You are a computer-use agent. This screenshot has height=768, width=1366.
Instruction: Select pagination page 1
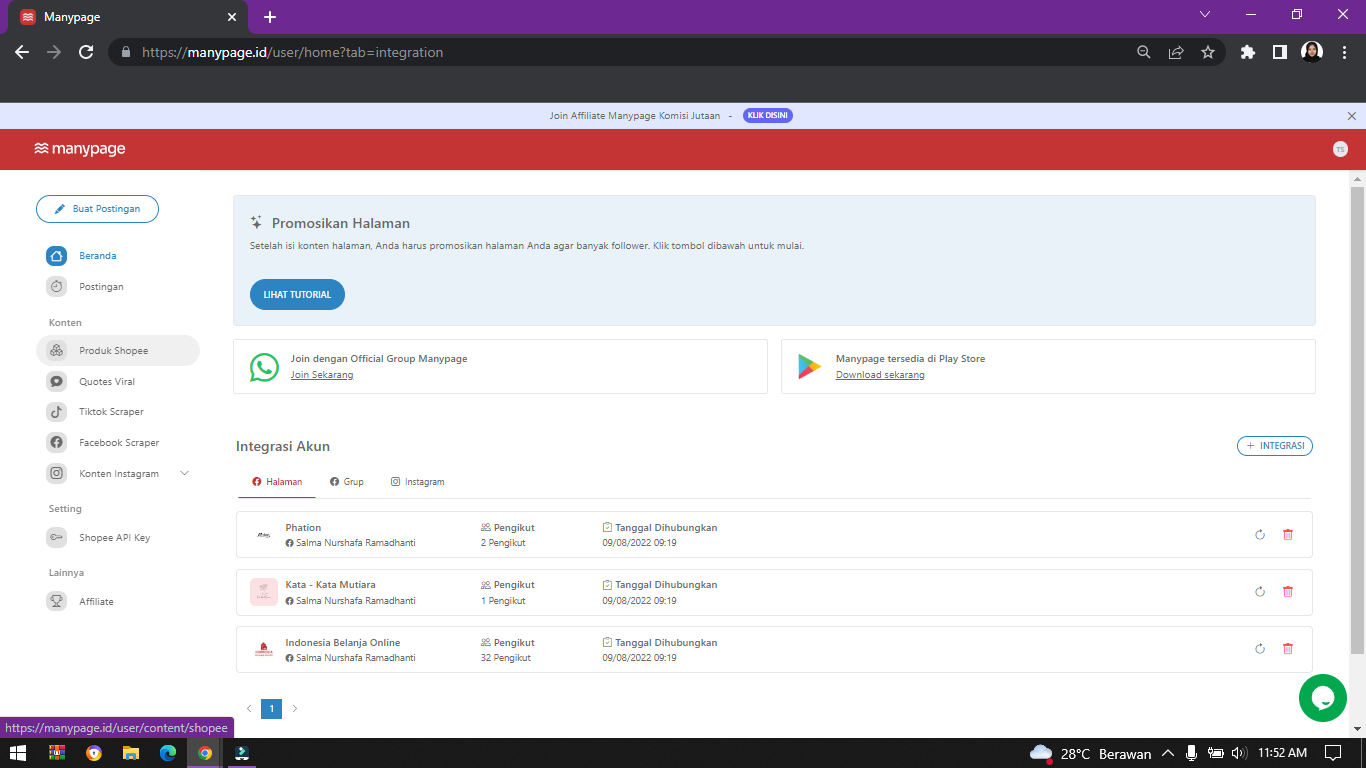(271, 709)
